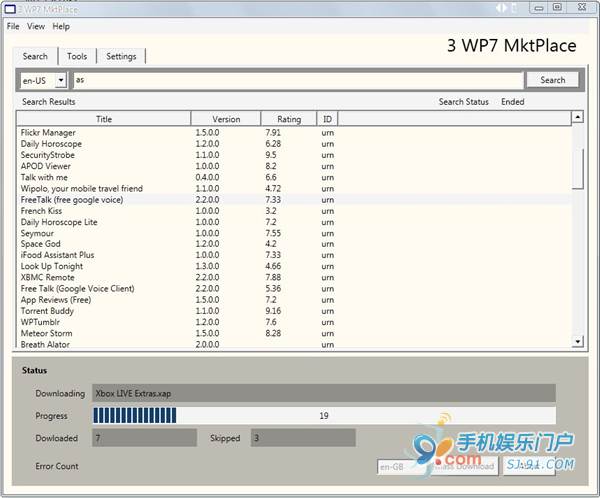This screenshot has width=600, height=498.
Task: Select the 'WPTumblr' row
Action: pos(294,322)
